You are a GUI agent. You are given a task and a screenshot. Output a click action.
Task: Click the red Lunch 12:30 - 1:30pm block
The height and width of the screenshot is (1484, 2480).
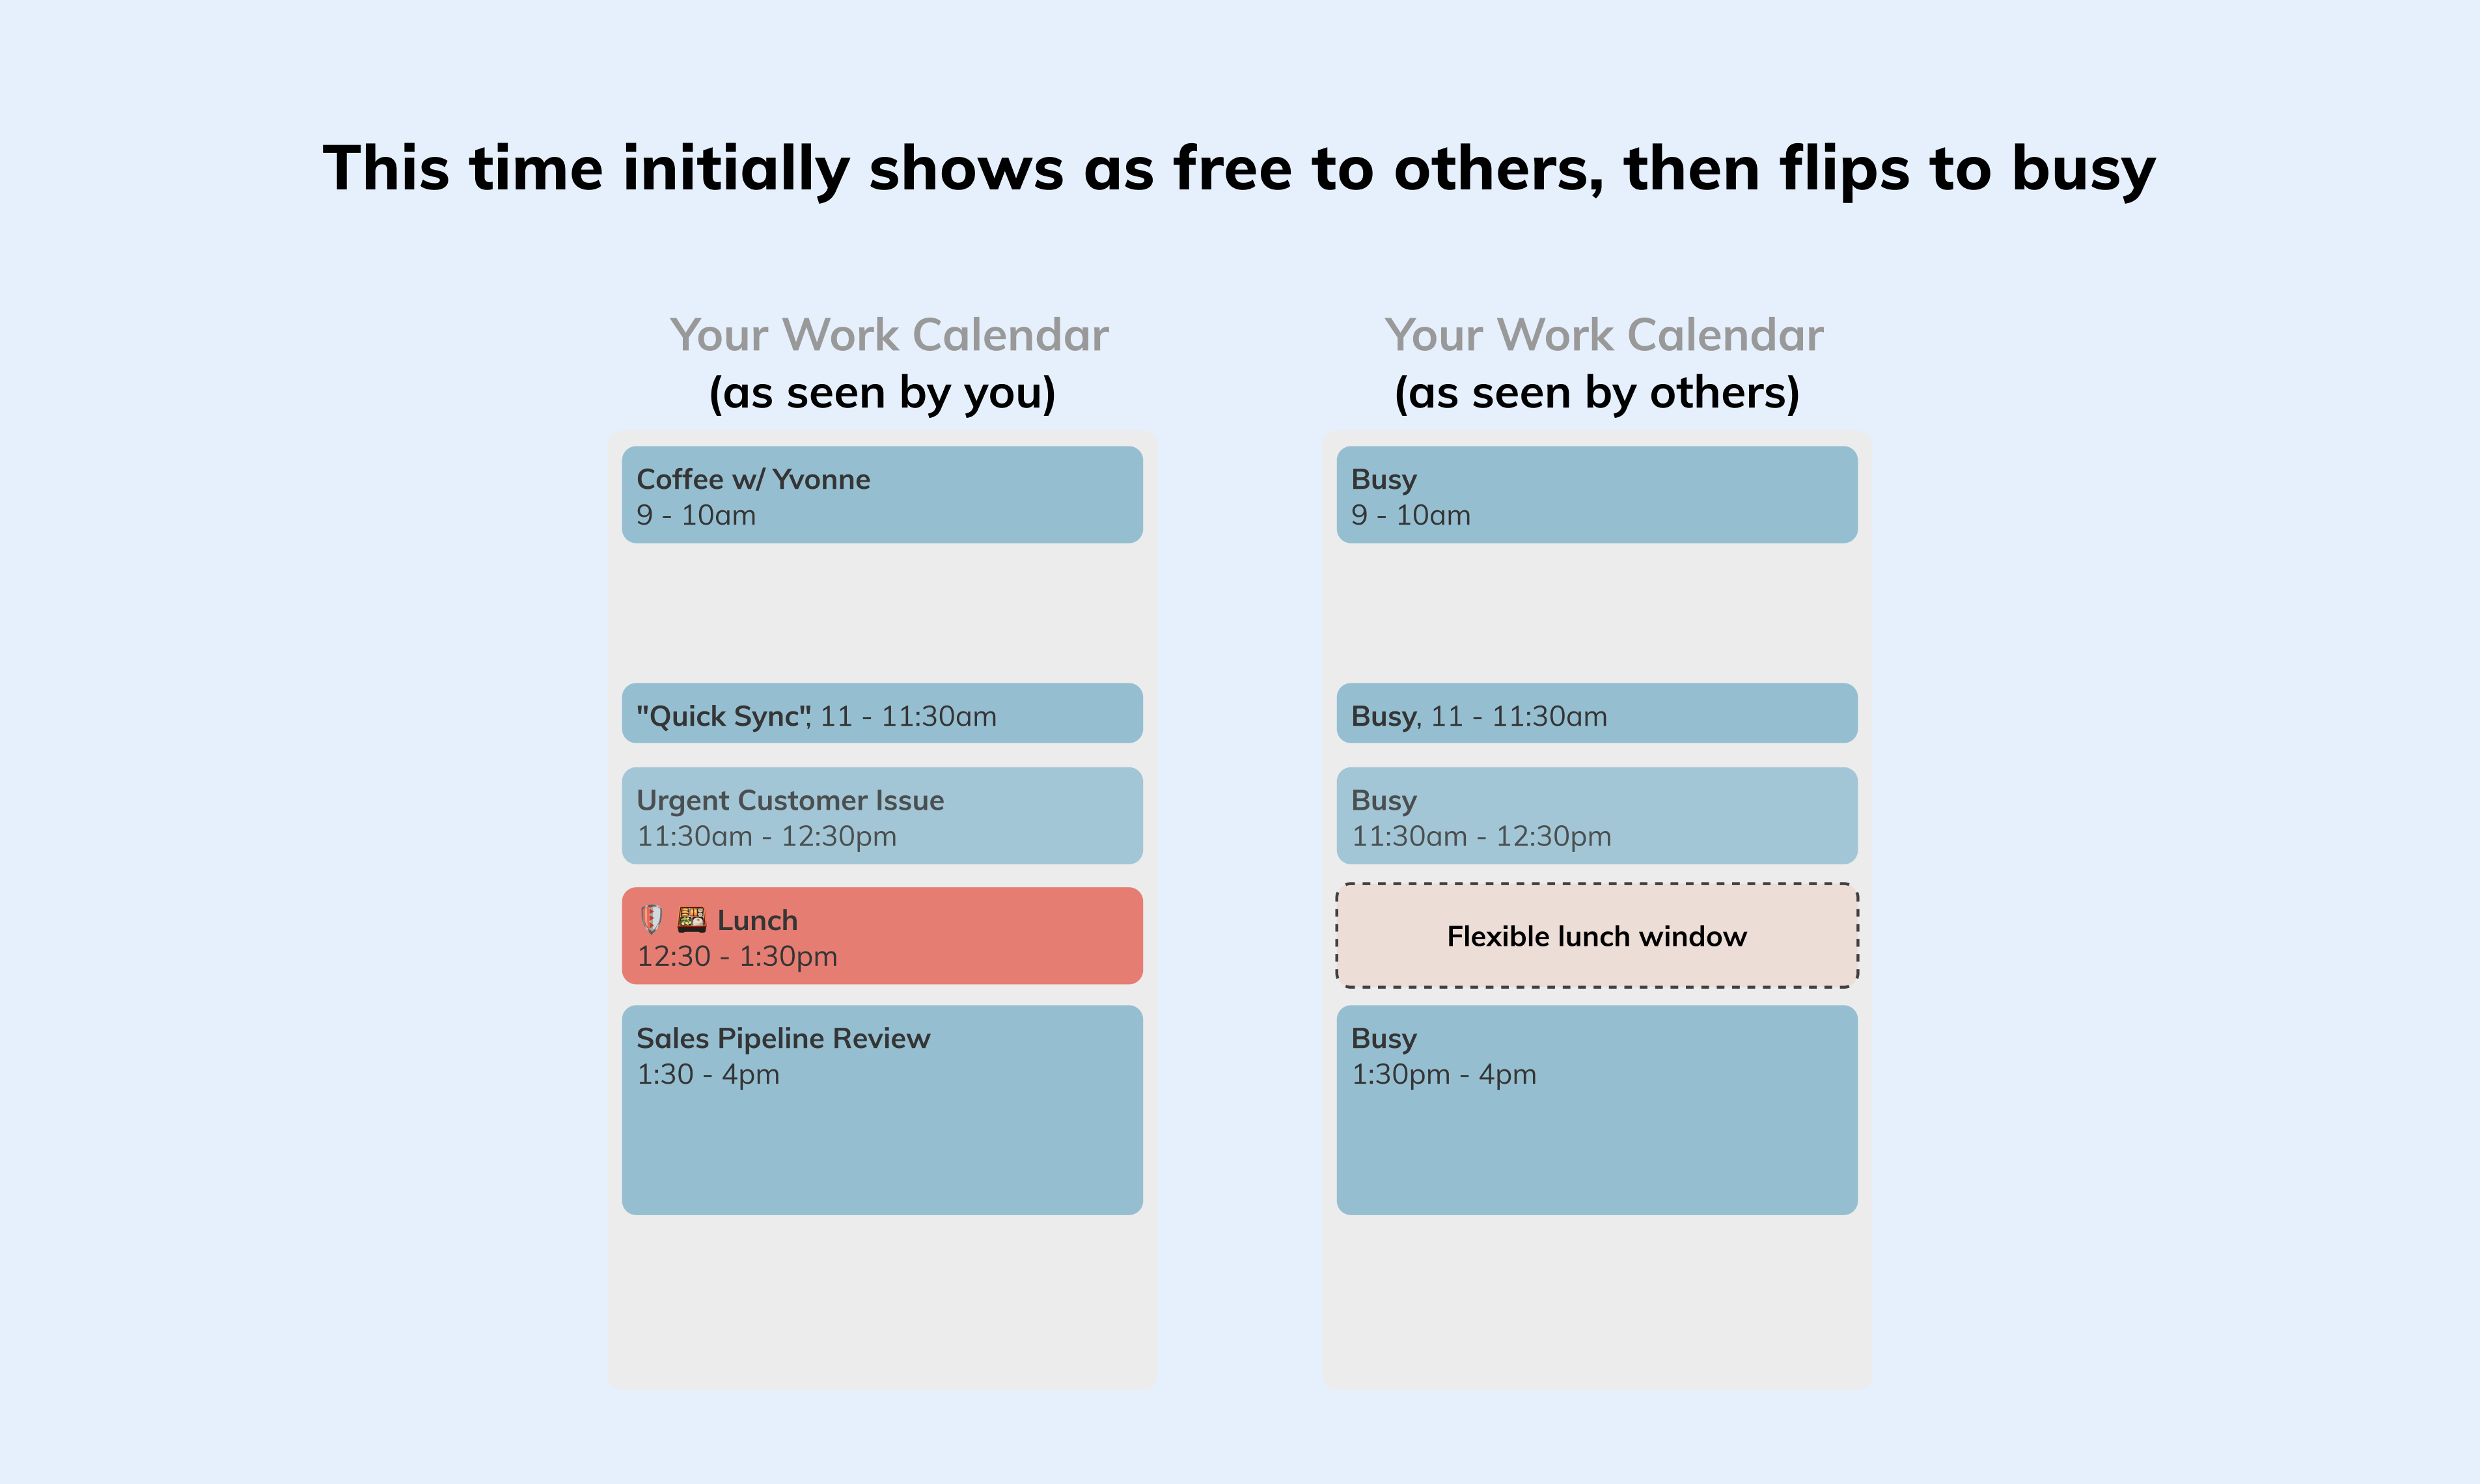882,936
